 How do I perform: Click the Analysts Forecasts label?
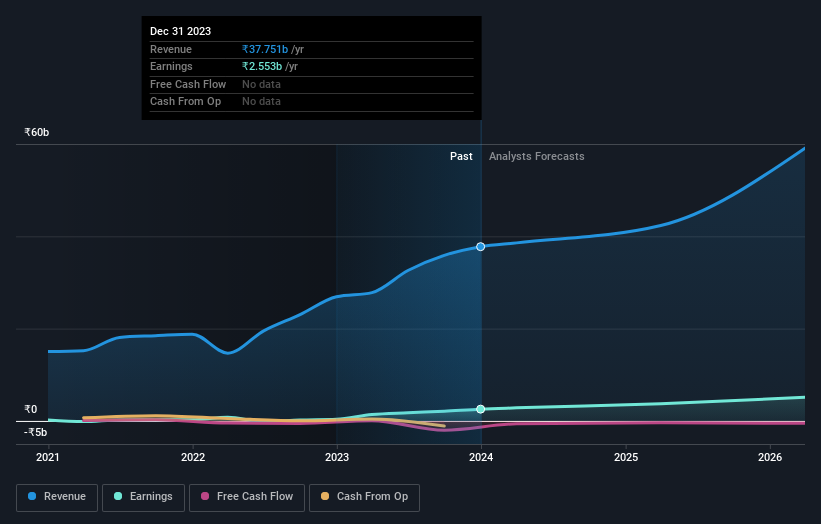click(x=537, y=156)
